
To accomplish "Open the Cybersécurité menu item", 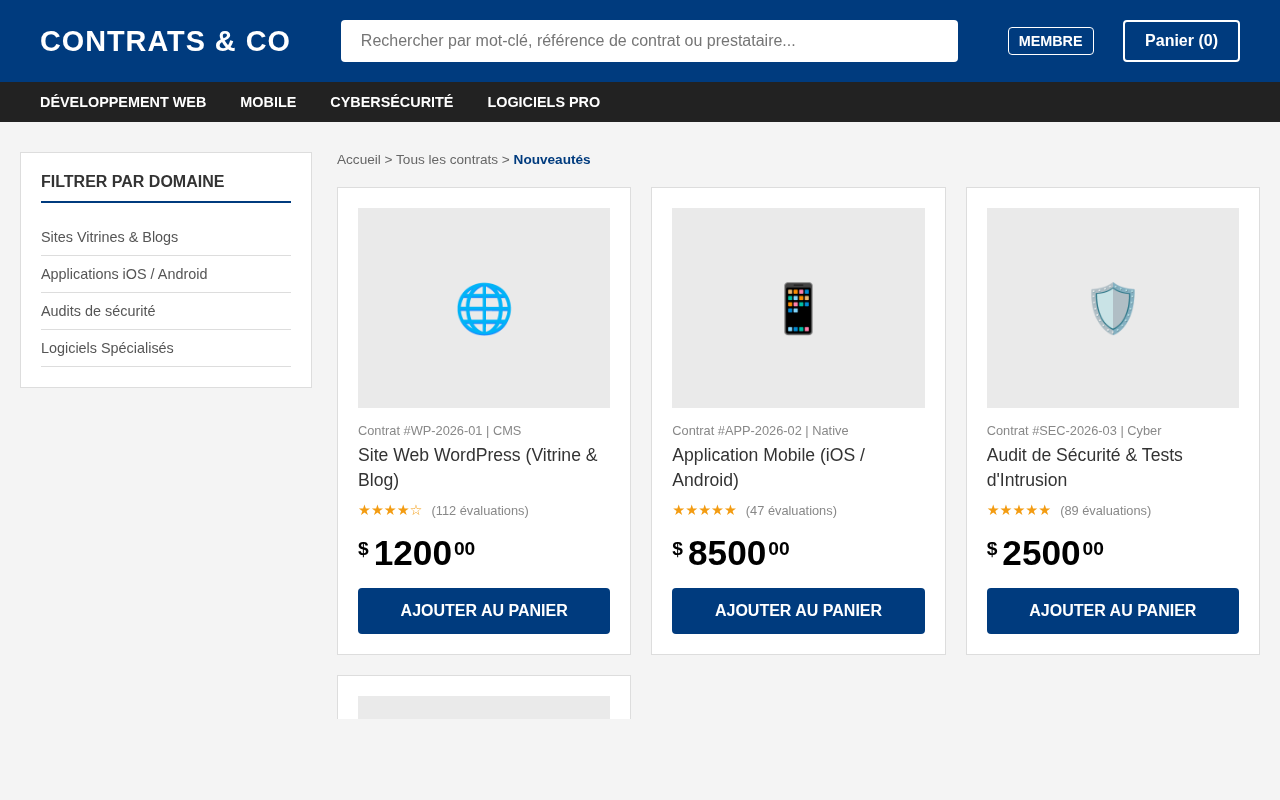I will tap(391, 102).
